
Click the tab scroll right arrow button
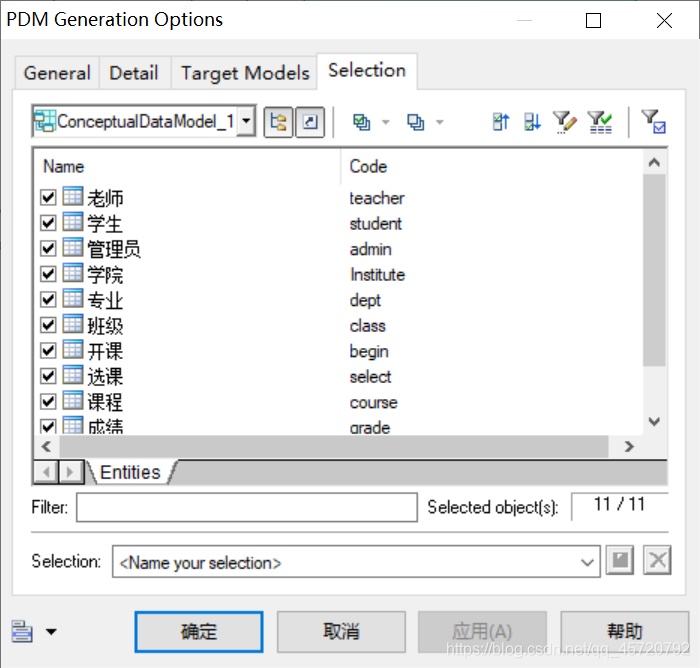[x=71, y=472]
